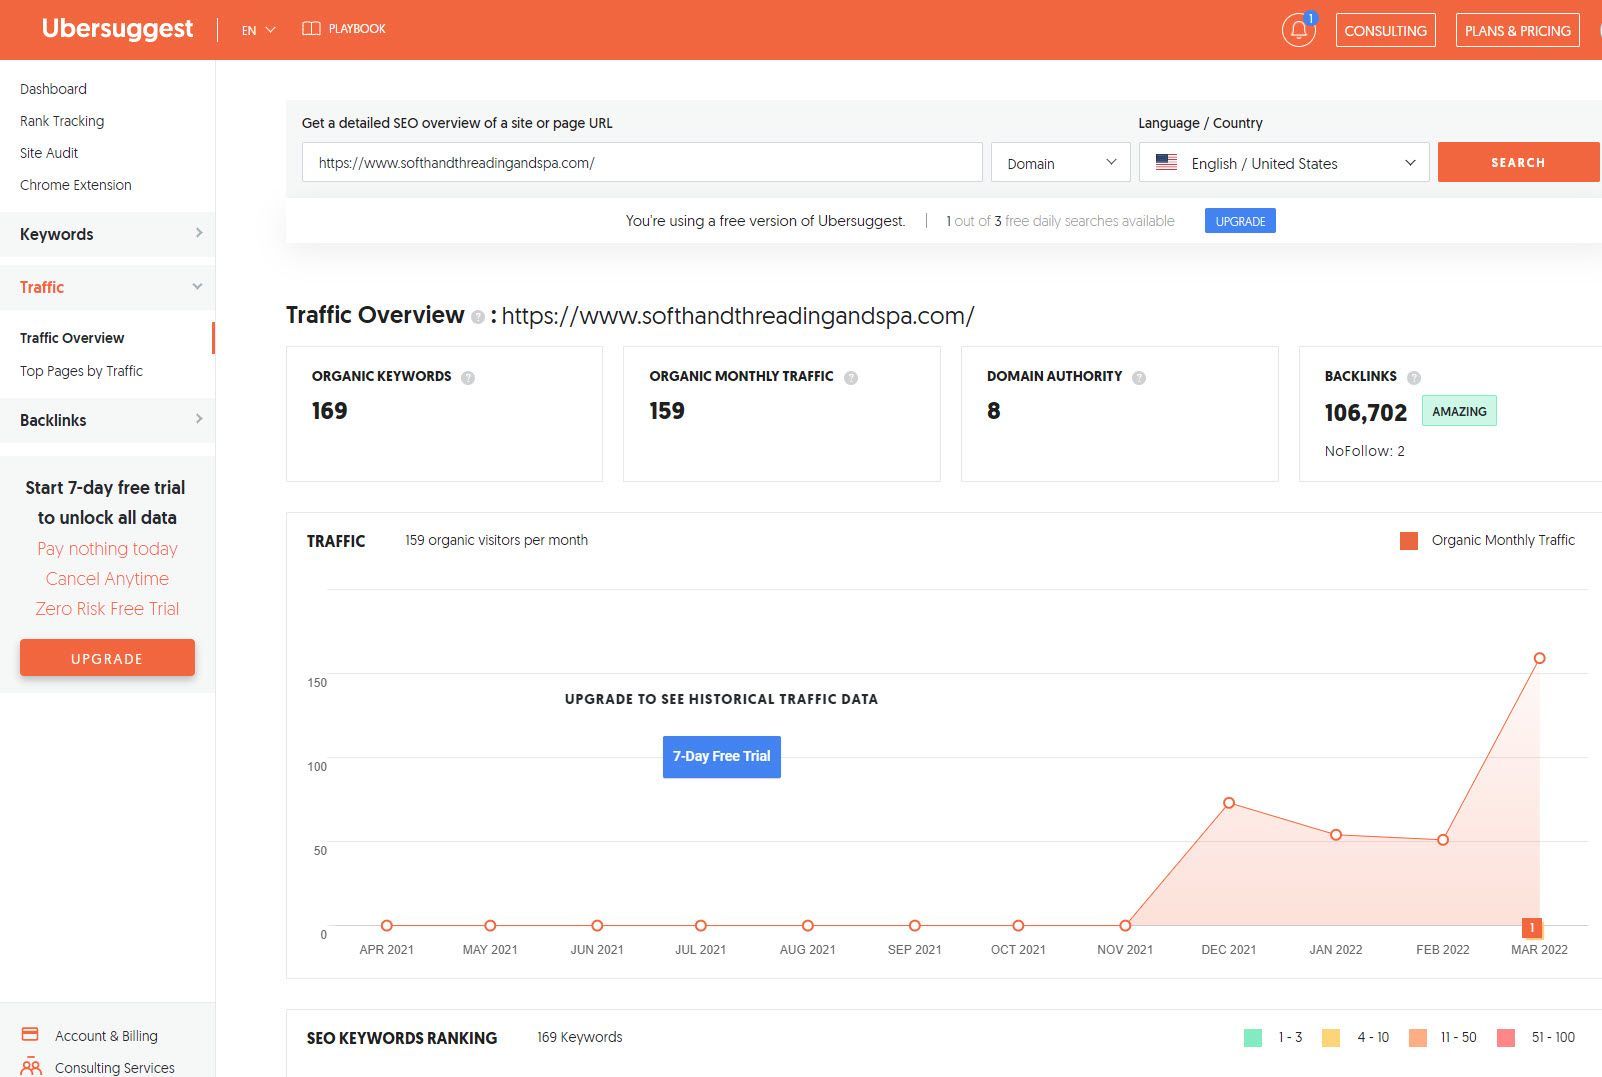This screenshot has width=1602, height=1077.
Task: Open the Domain type dropdown
Action: tap(1060, 163)
